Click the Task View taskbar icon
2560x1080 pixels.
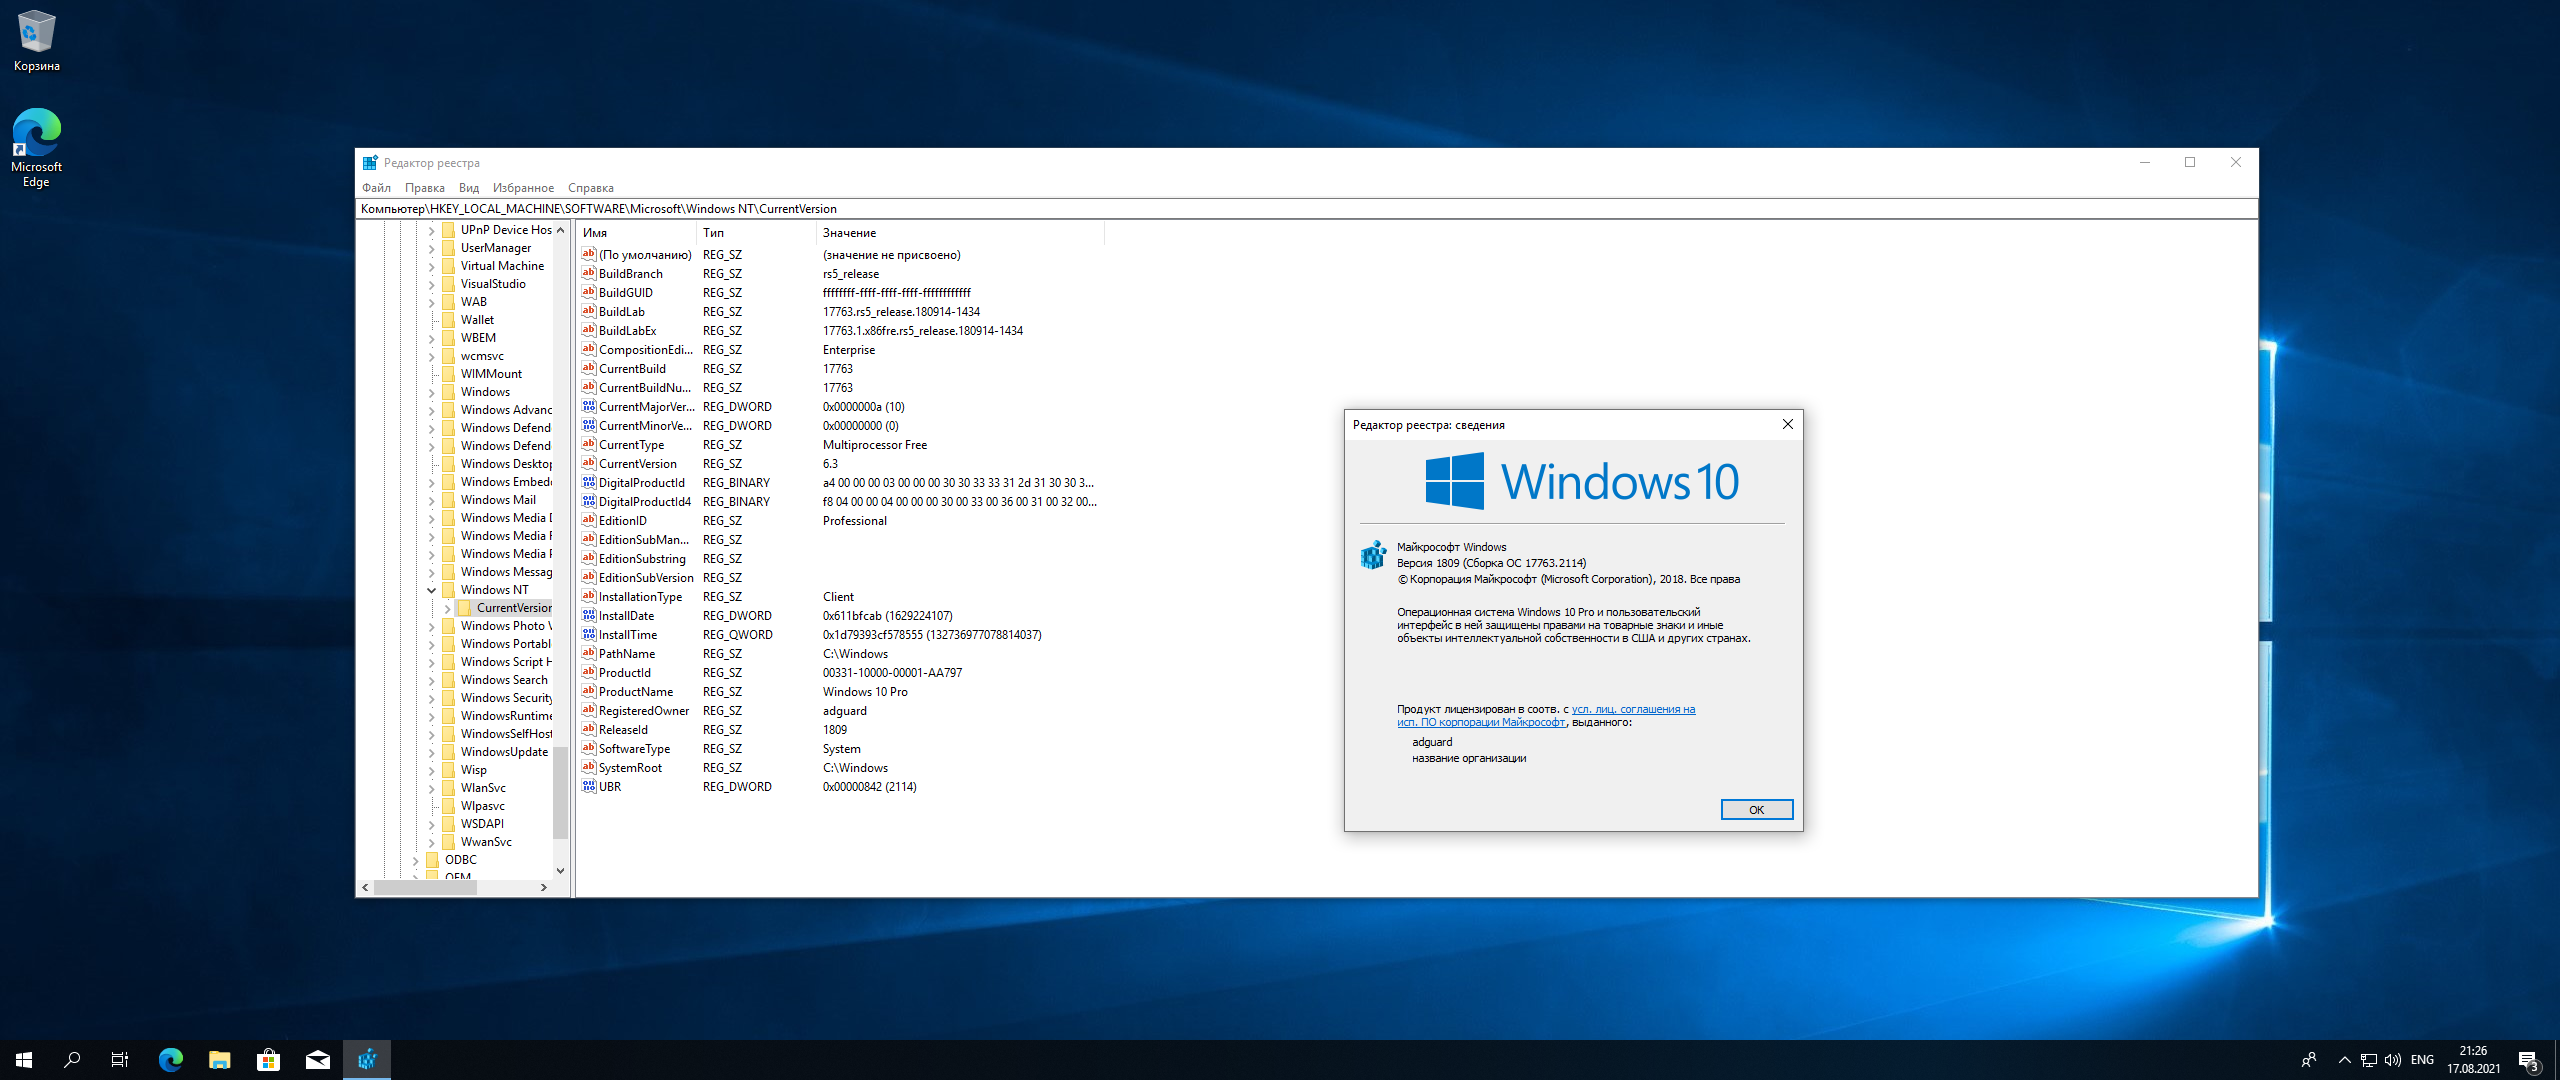click(x=120, y=1059)
